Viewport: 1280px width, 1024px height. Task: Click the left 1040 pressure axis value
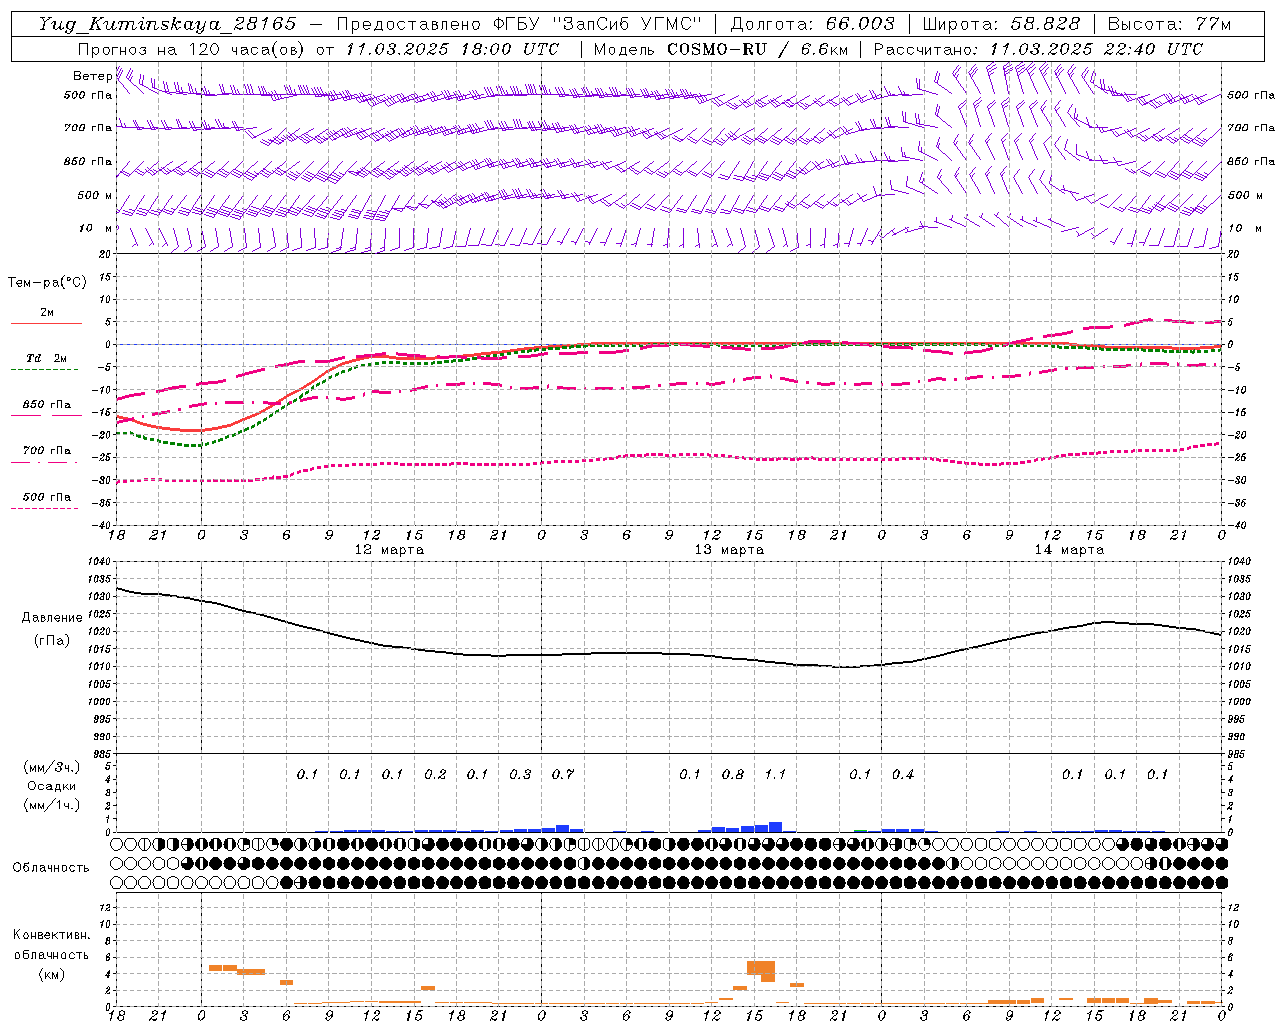point(100,562)
